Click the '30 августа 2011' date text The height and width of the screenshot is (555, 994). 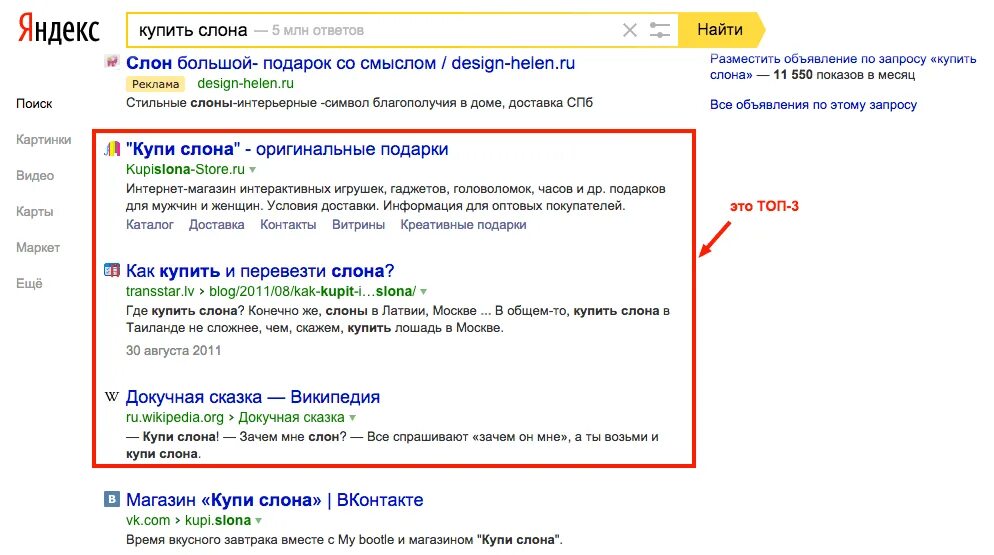click(173, 350)
